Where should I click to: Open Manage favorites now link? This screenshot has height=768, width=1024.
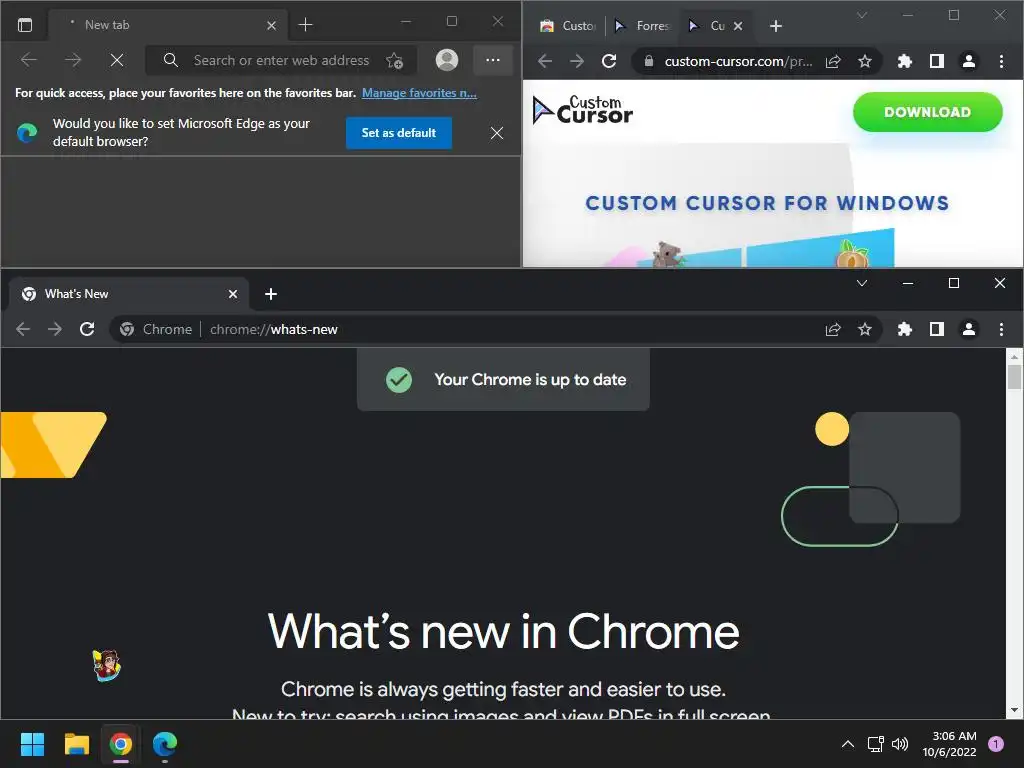419,93
